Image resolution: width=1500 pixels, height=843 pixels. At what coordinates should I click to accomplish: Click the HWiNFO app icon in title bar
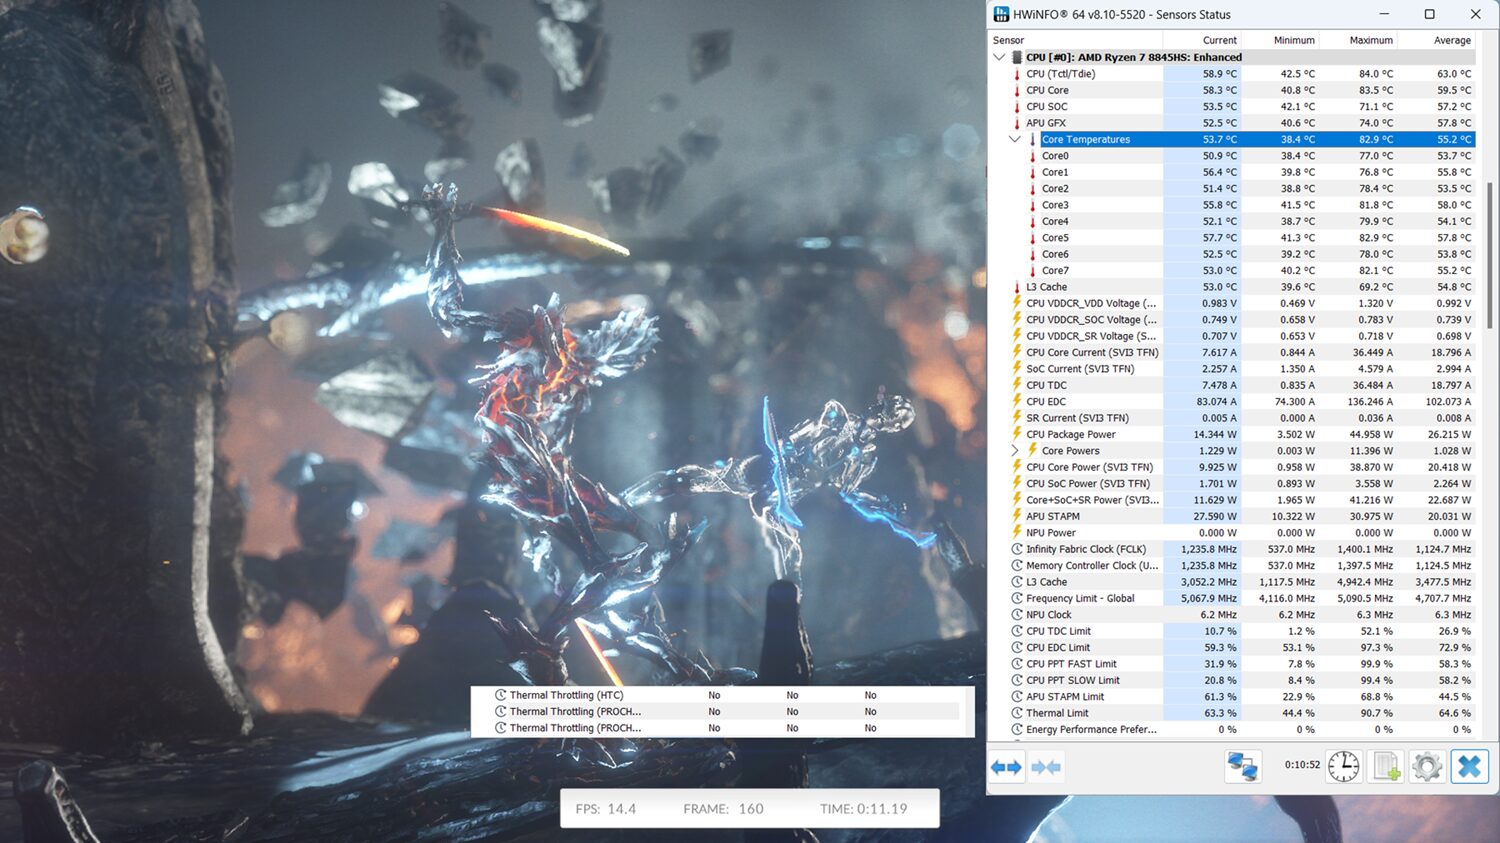pos(1001,14)
